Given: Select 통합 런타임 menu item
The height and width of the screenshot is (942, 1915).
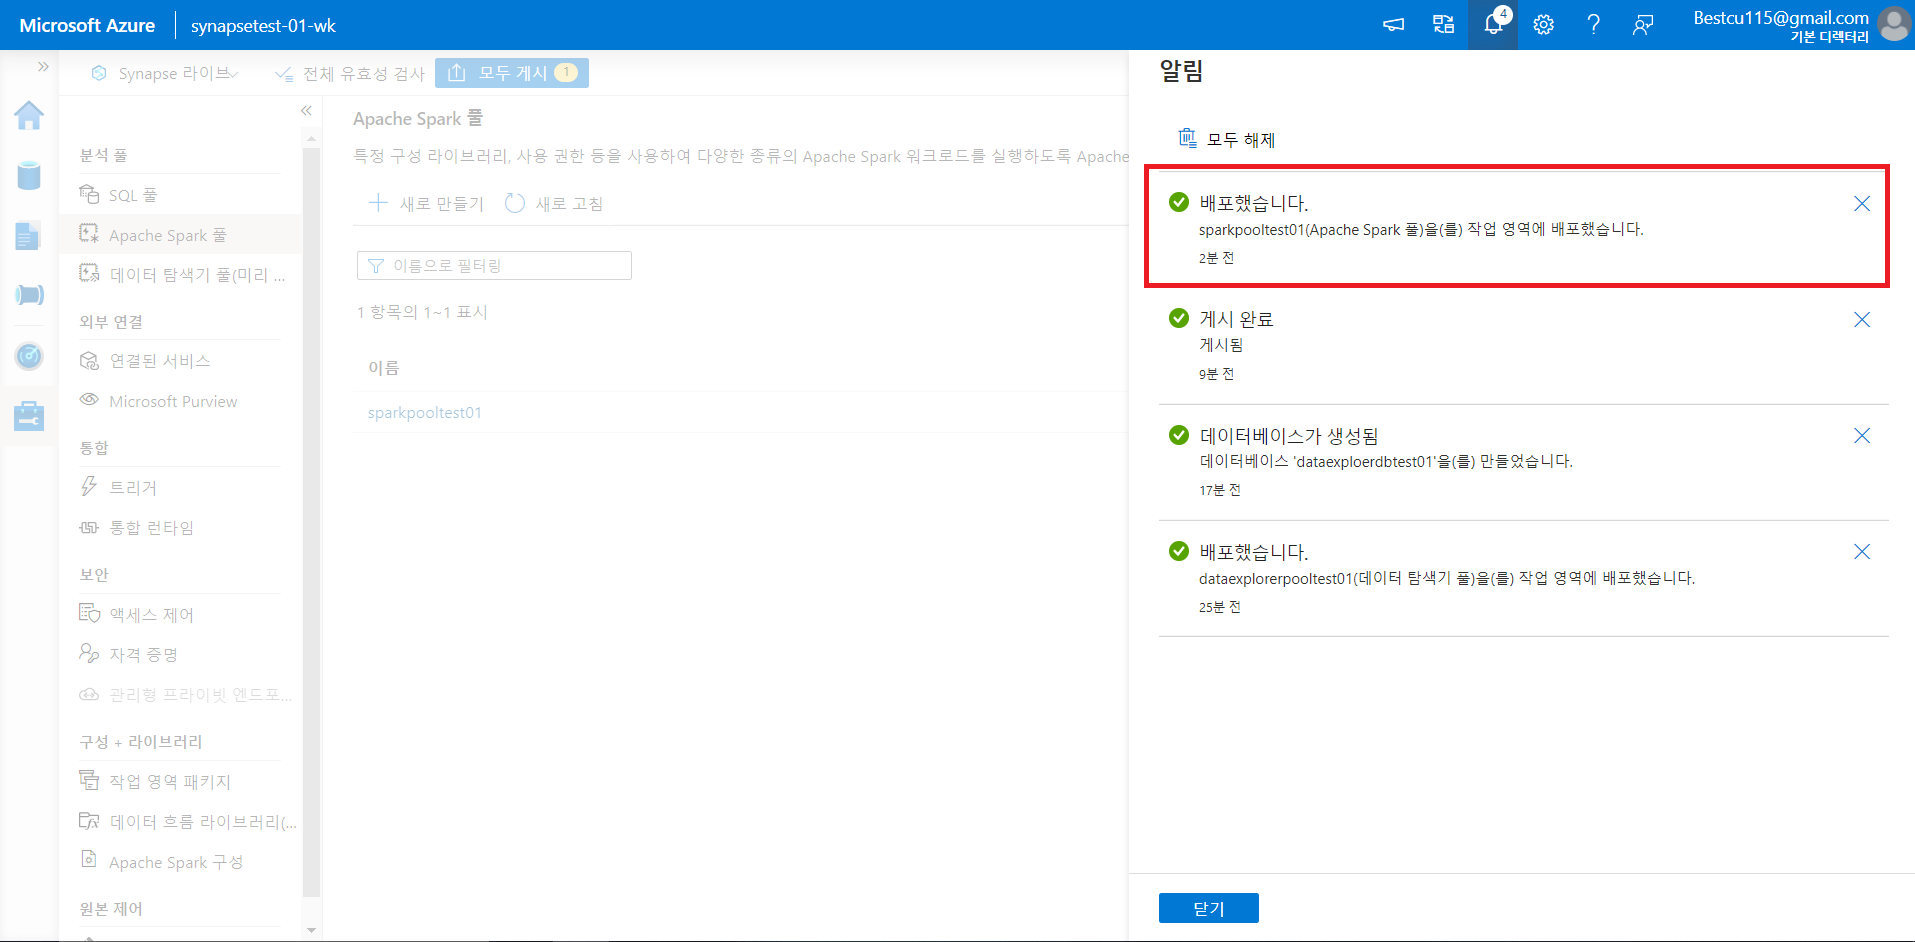Looking at the screenshot, I should pyautogui.click(x=180, y=527).
